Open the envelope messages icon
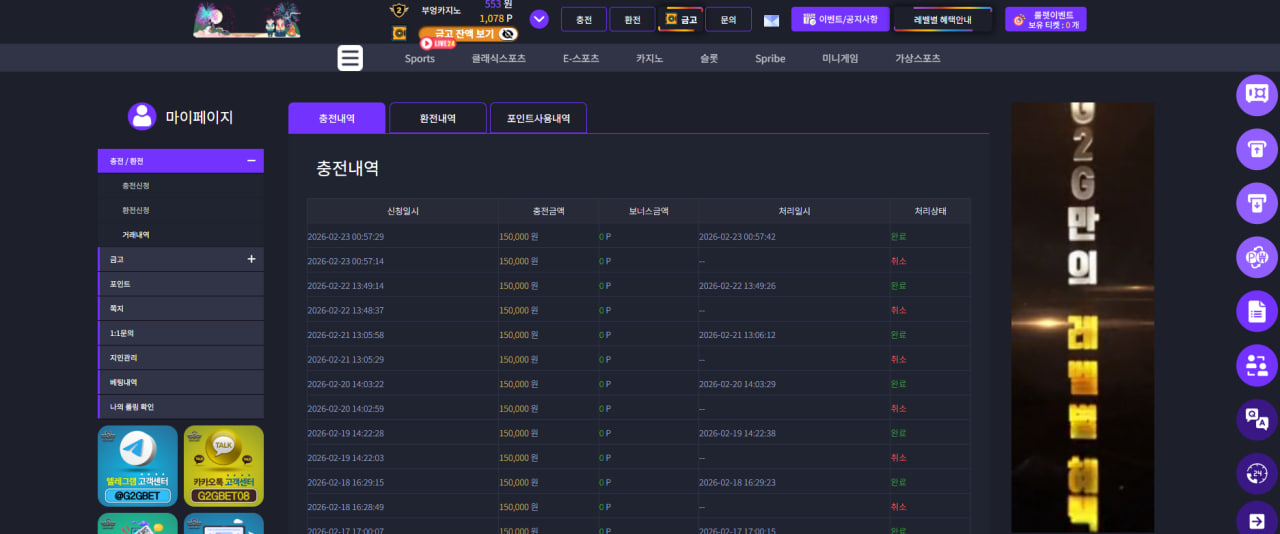The height and width of the screenshot is (534, 1280). point(771,20)
